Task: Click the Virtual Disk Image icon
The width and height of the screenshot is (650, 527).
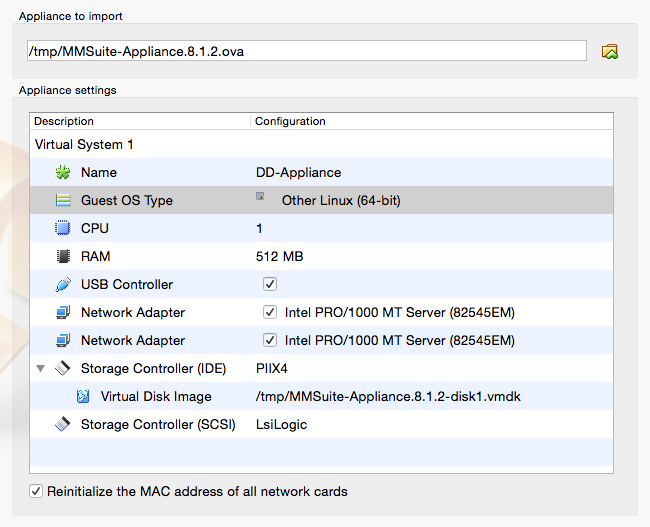Action: click(x=83, y=397)
